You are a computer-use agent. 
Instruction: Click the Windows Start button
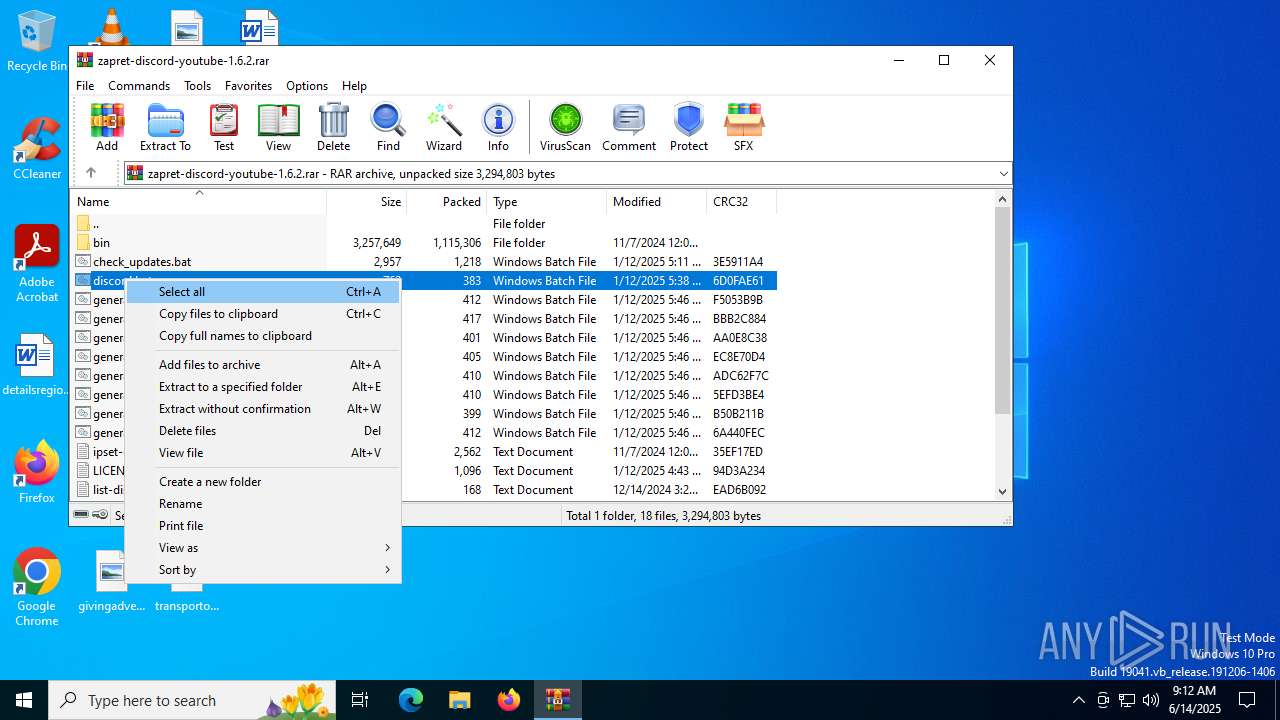click(x=24, y=700)
